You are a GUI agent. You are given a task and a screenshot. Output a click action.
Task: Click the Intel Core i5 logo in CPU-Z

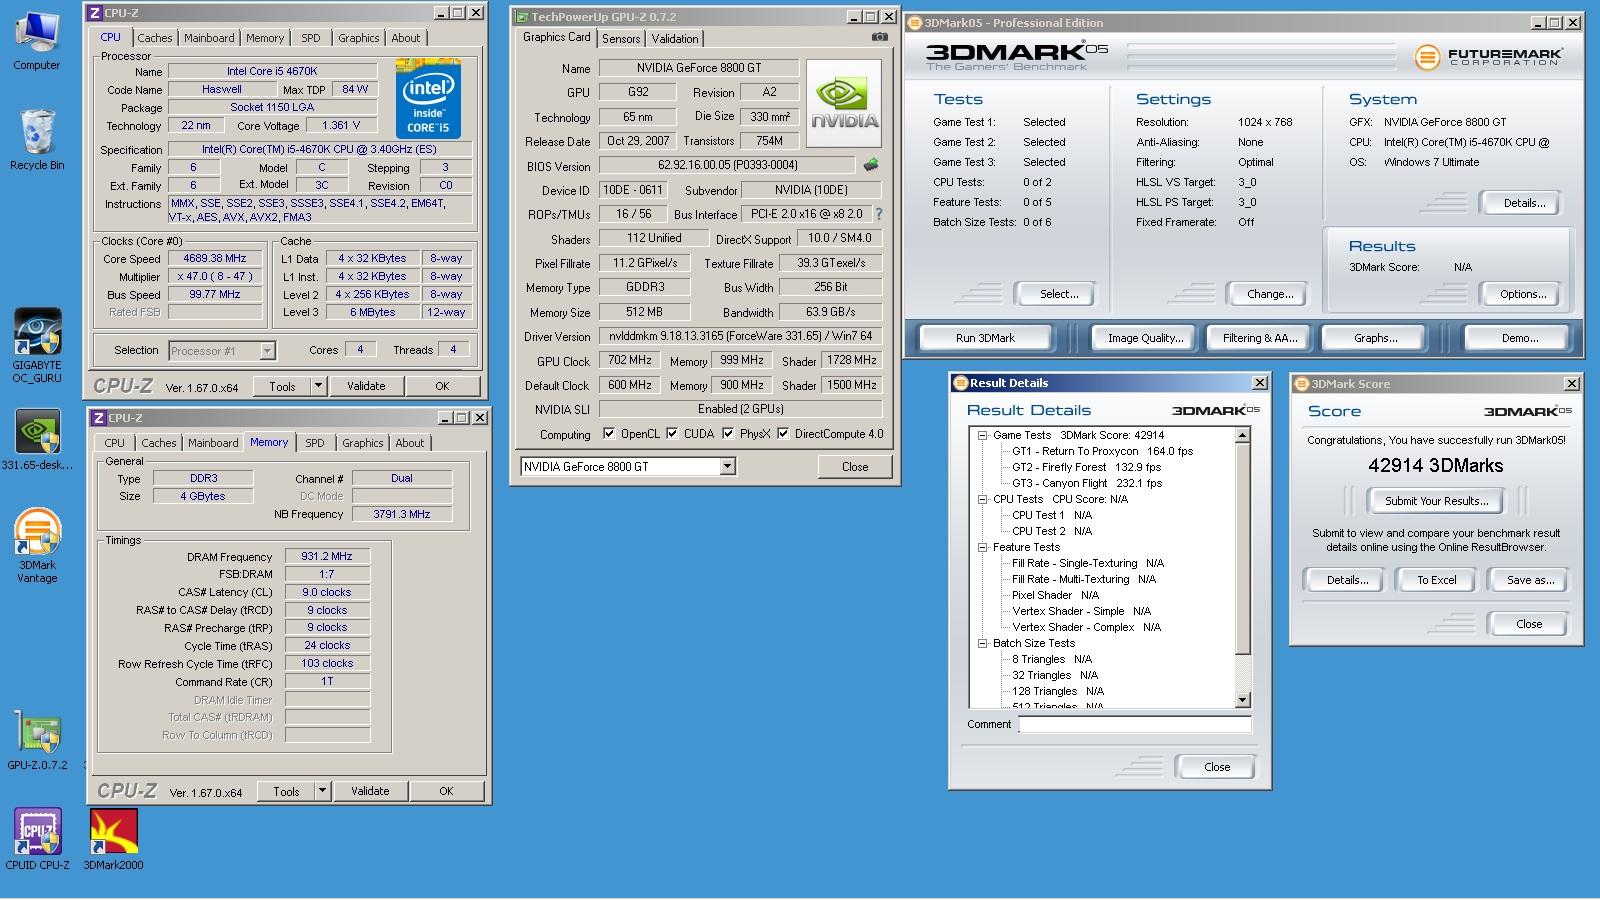[428, 98]
